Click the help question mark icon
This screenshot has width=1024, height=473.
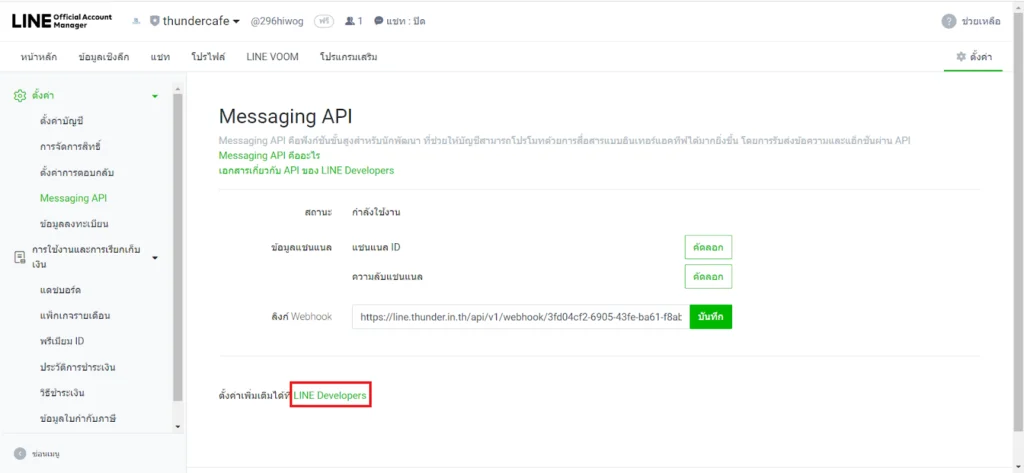pos(948,21)
